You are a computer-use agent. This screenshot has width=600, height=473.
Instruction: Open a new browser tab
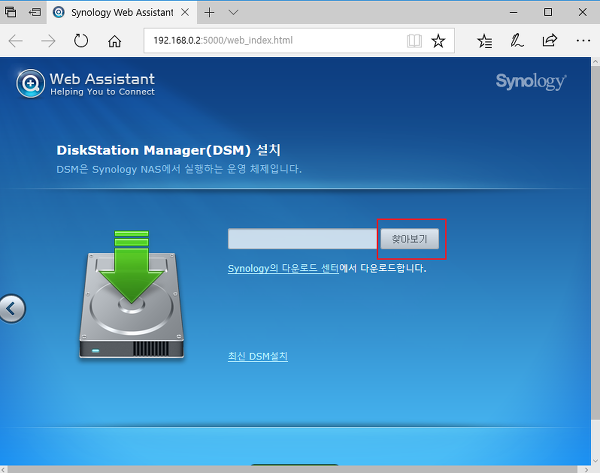(209, 12)
